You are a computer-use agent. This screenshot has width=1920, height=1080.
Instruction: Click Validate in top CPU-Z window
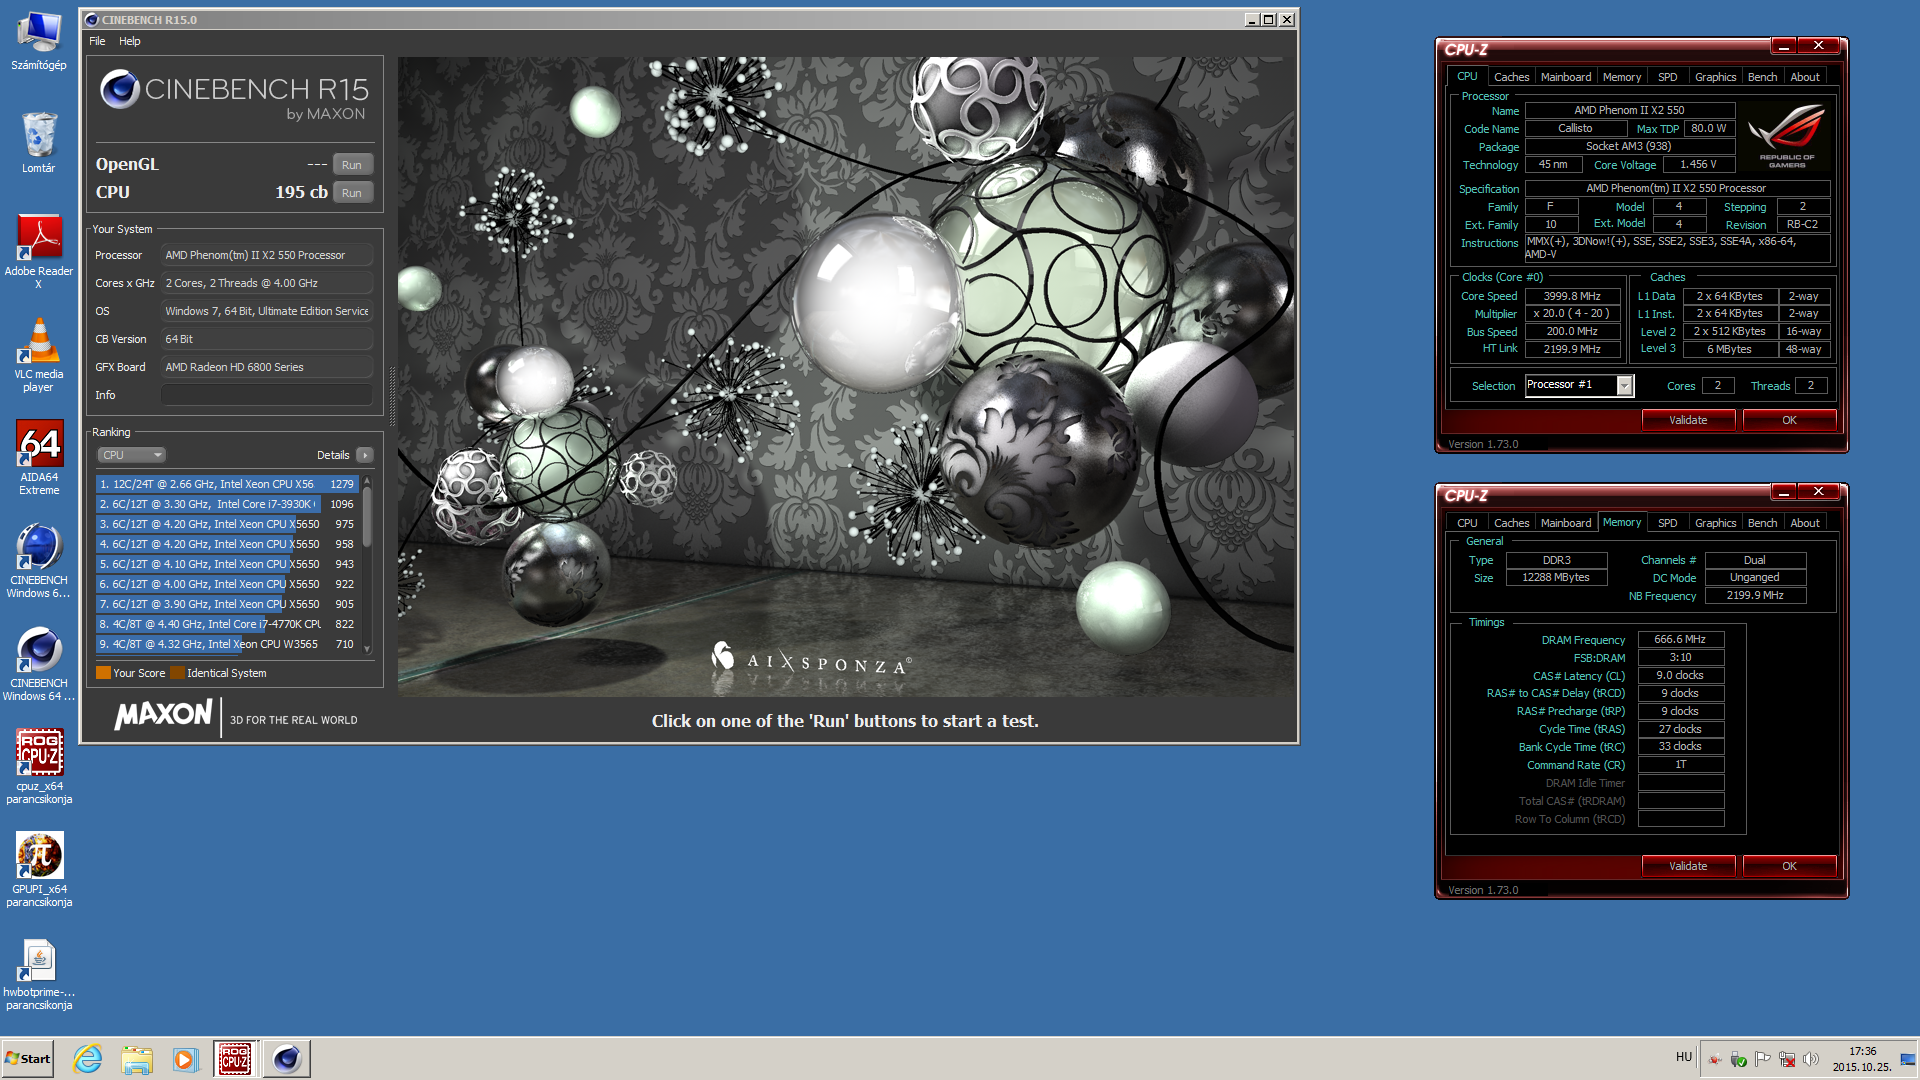(1688, 420)
